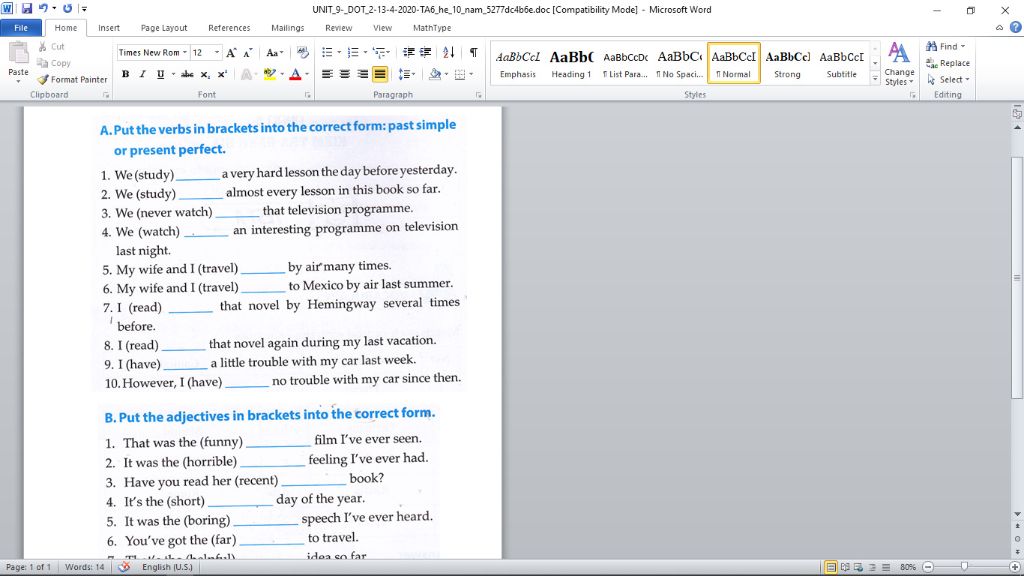Click the Sort A-Z icon
The height and width of the screenshot is (576, 1024).
(449, 53)
